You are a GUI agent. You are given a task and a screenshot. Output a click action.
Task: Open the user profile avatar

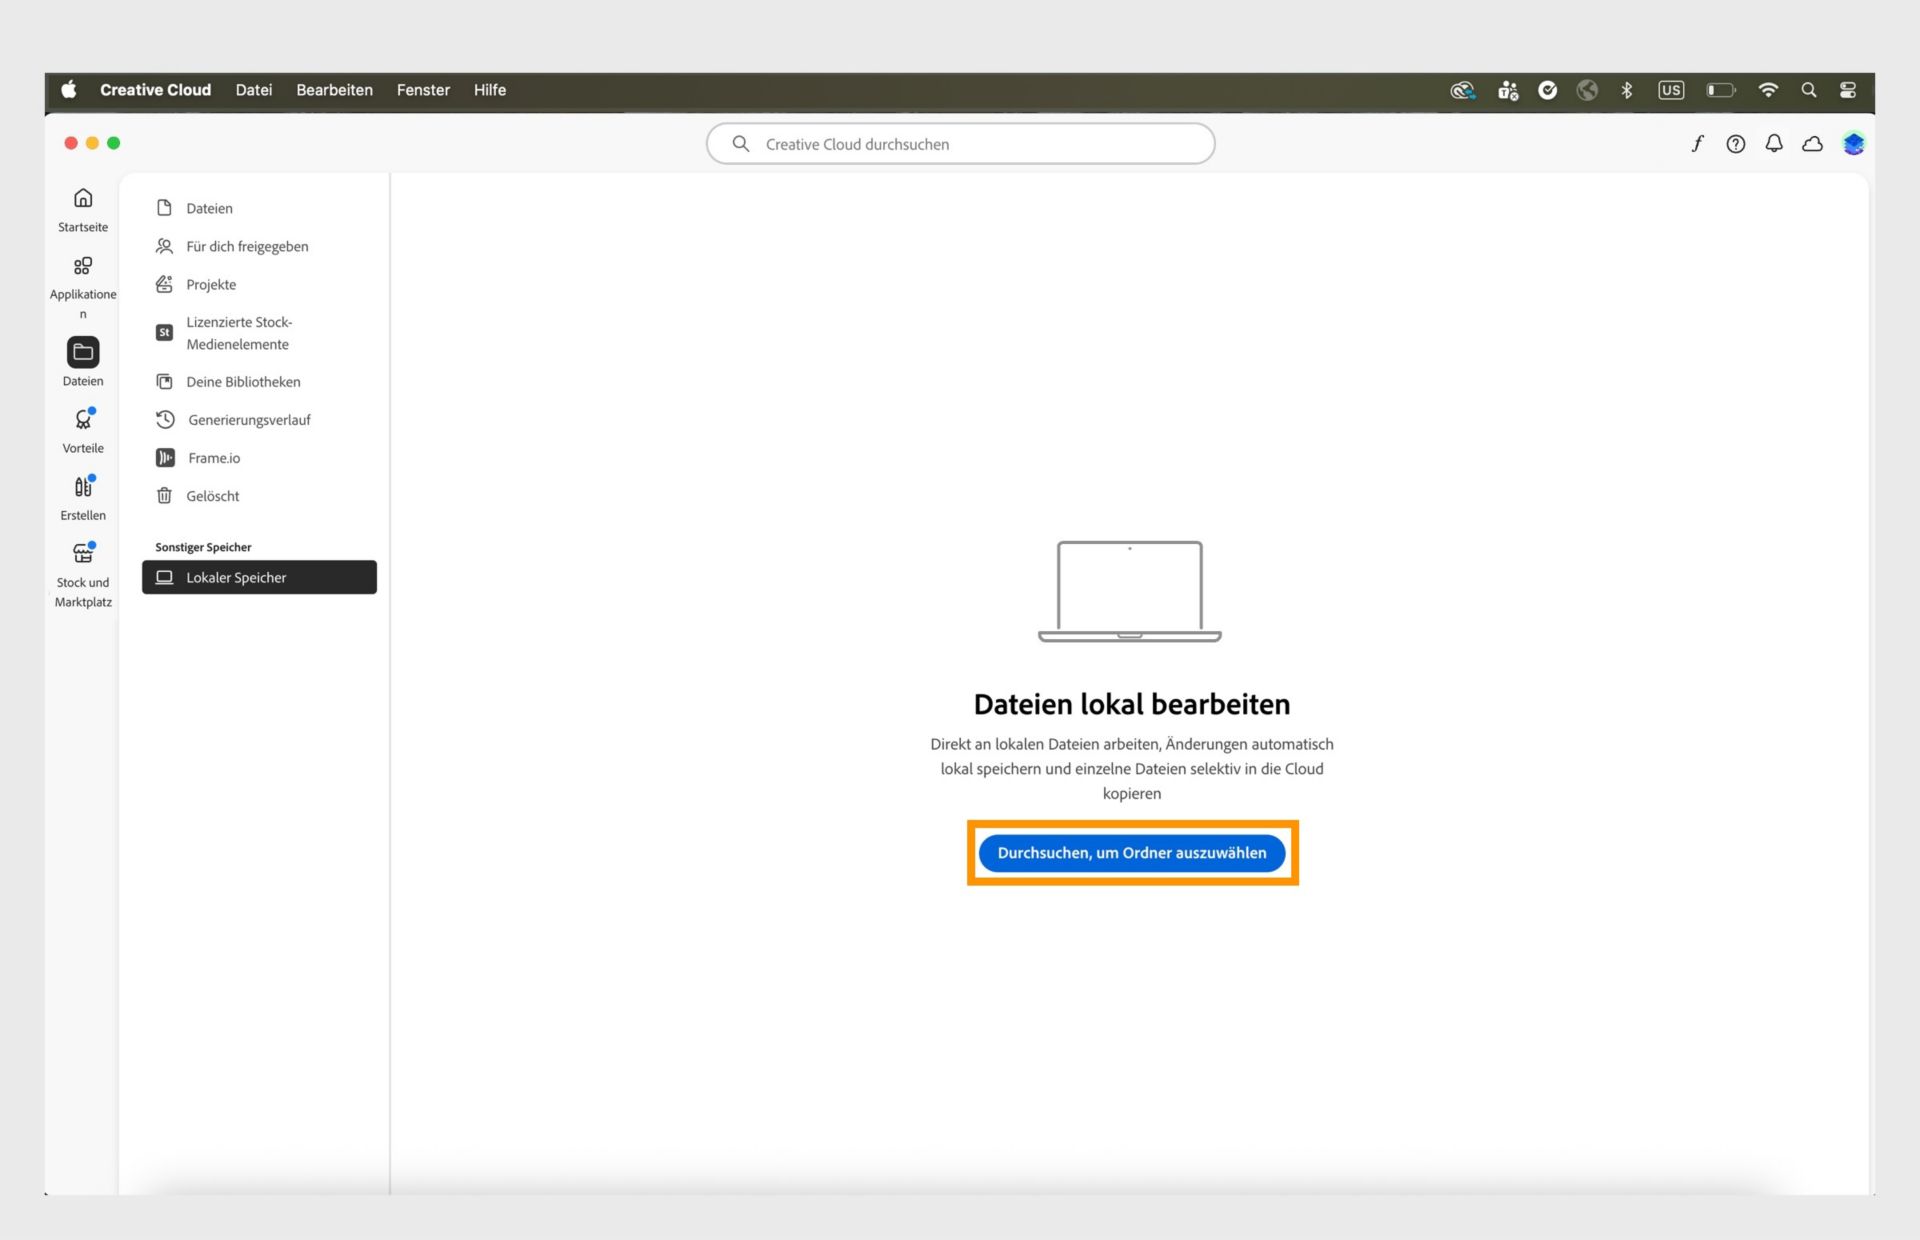(1853, 144)
